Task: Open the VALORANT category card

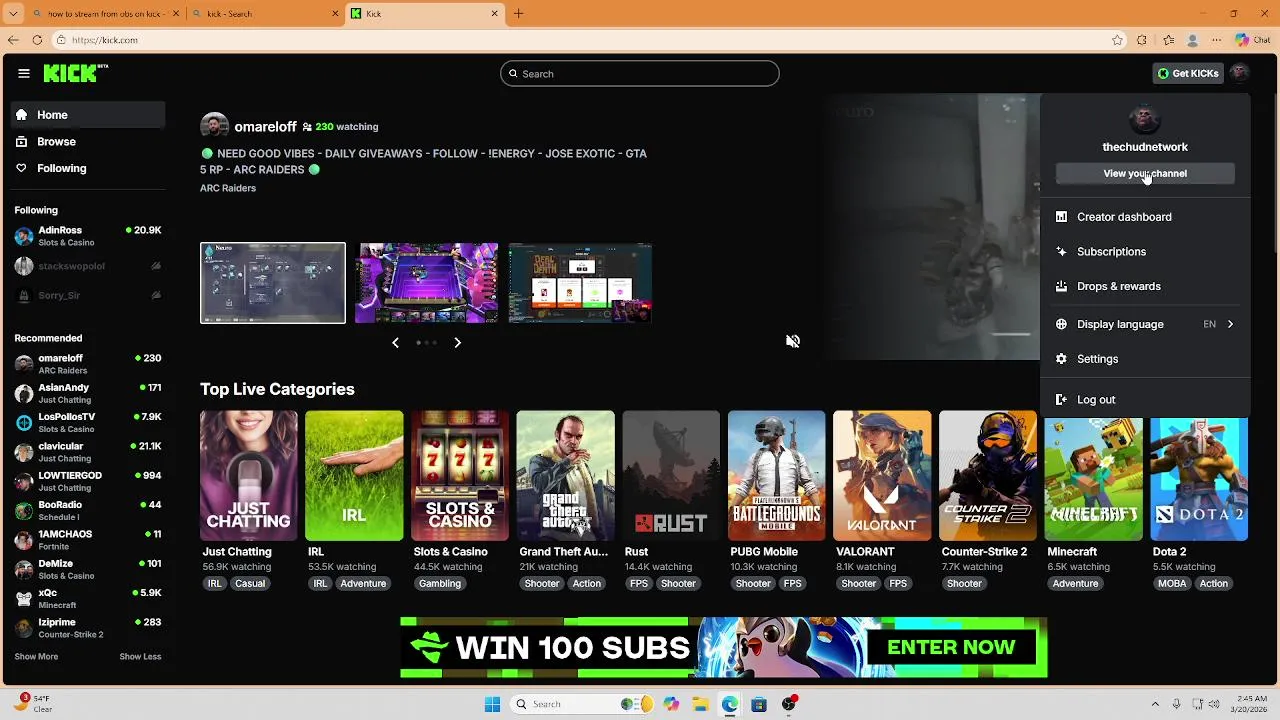Action: (x=882, y=476)
